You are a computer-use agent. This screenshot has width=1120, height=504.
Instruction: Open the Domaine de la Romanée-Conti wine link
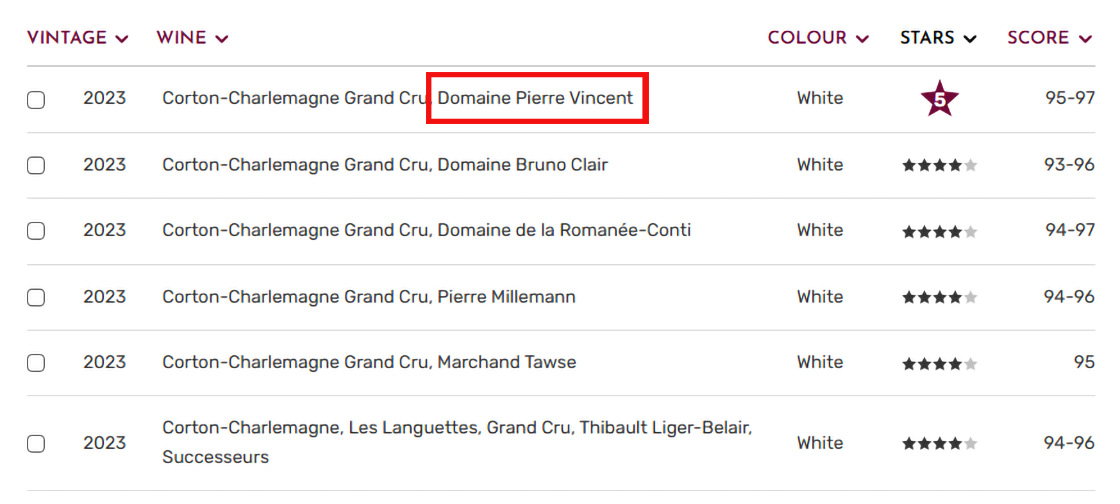pos(426,230)
